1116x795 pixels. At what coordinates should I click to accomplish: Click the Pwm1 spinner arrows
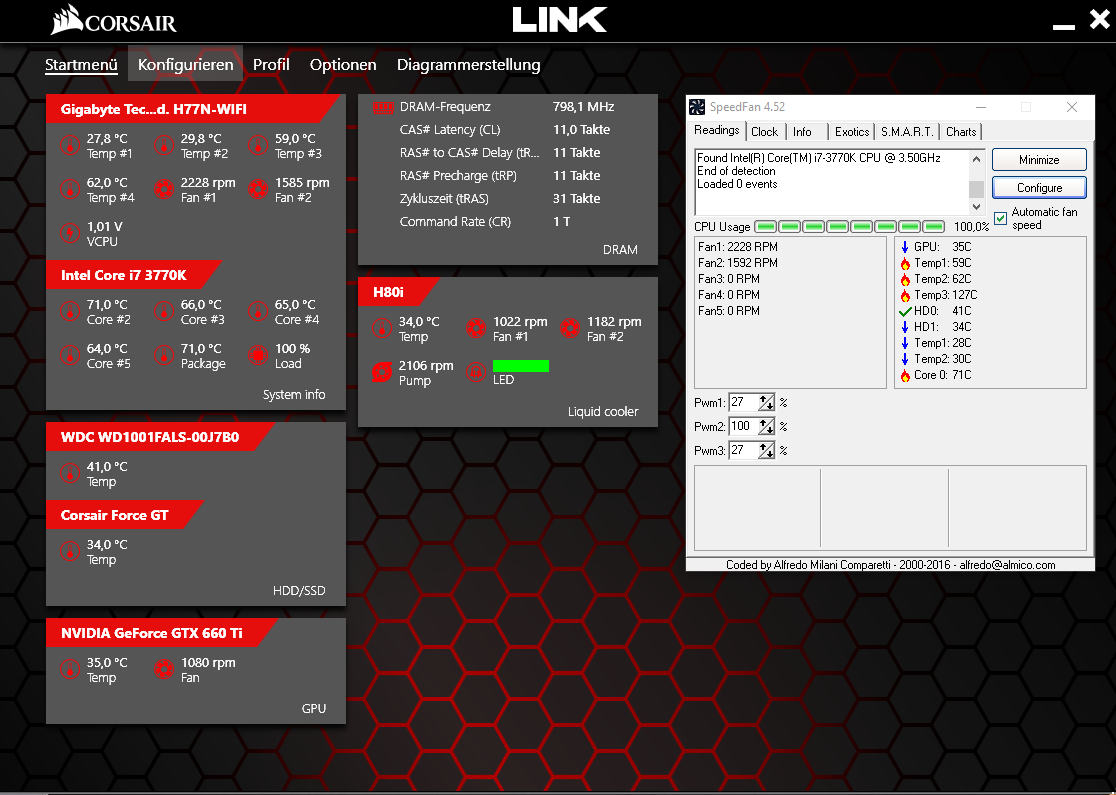point(767,403)
